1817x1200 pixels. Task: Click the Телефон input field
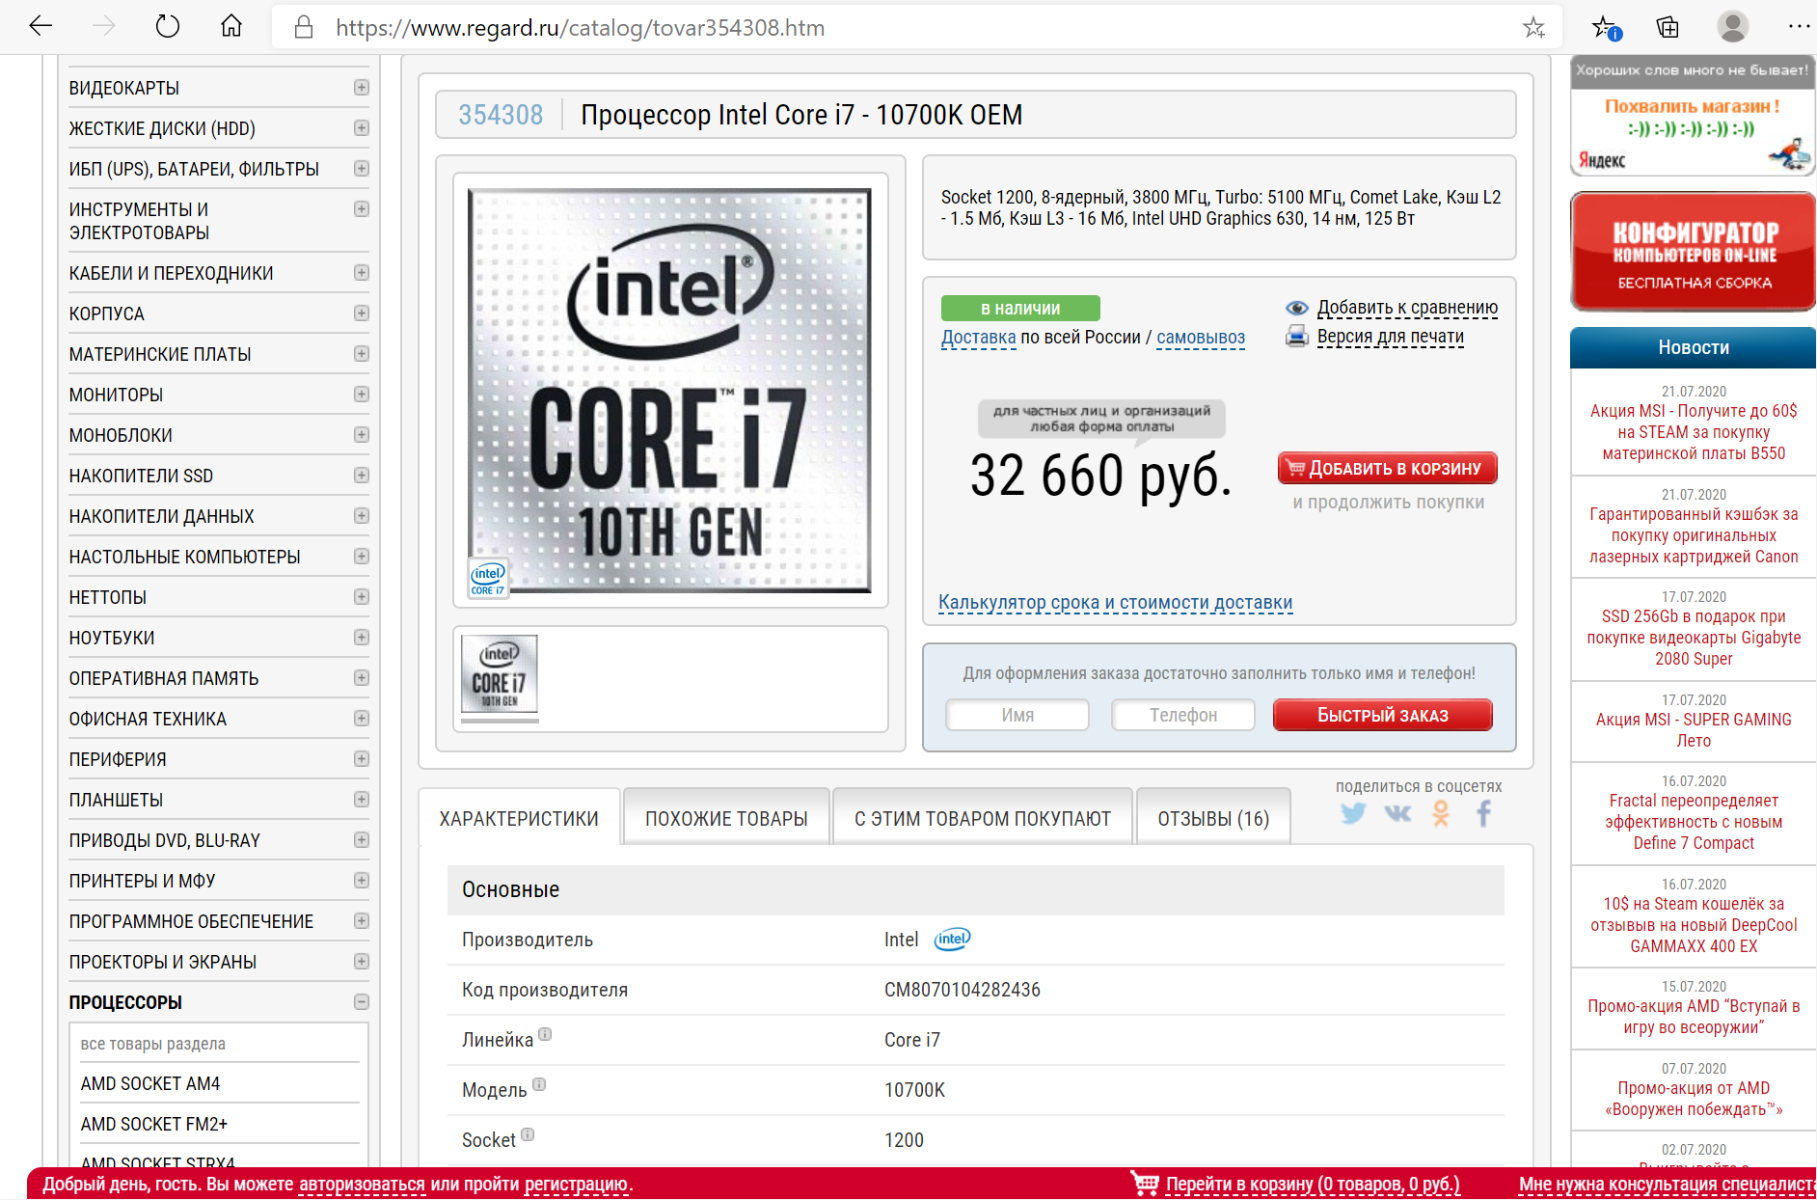pos(1183,715)
